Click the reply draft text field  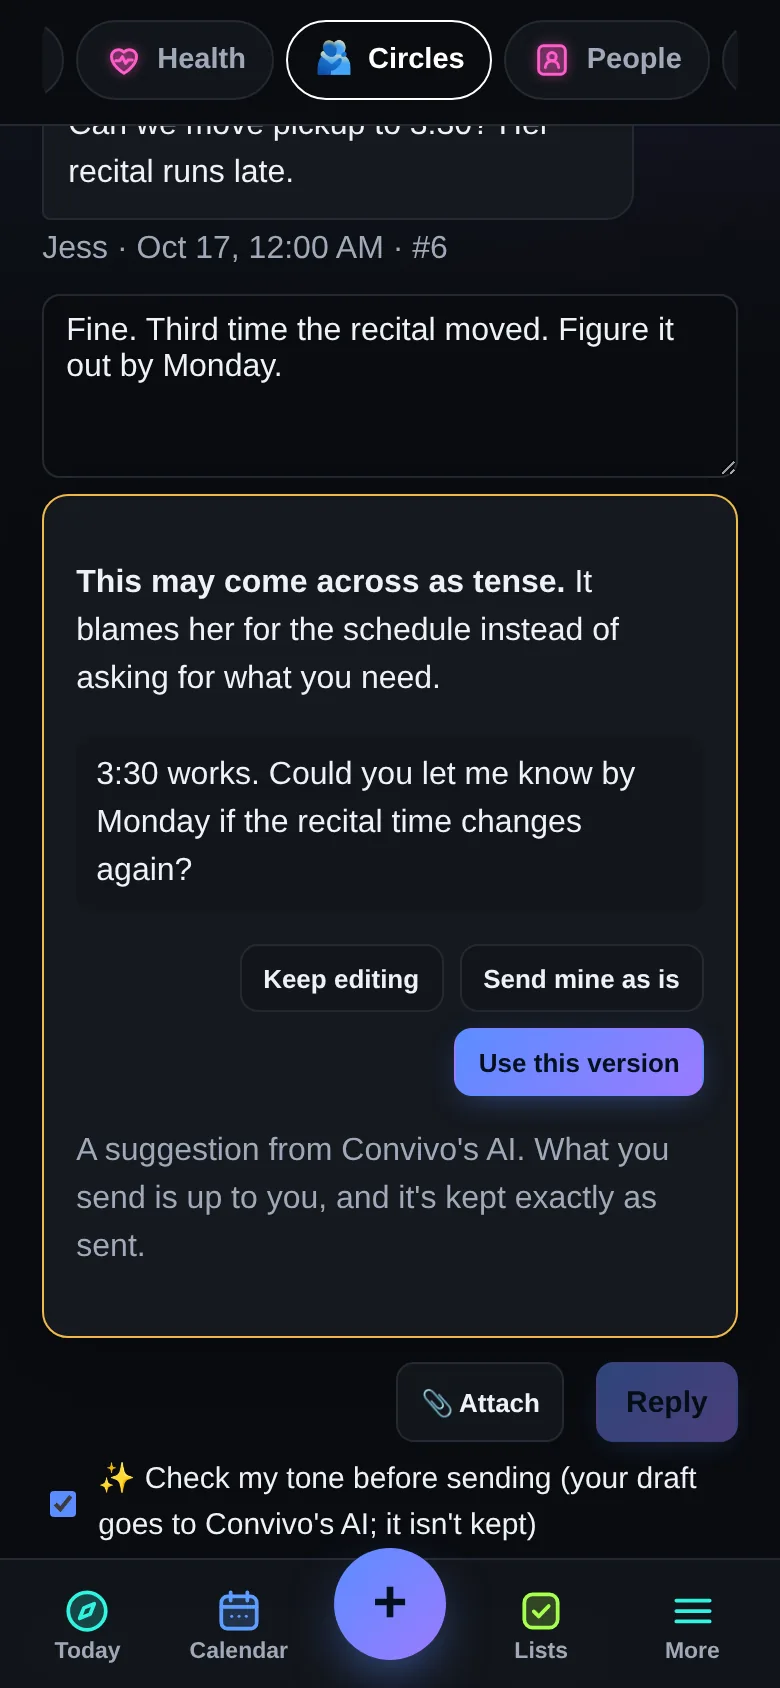pos(390,386)
